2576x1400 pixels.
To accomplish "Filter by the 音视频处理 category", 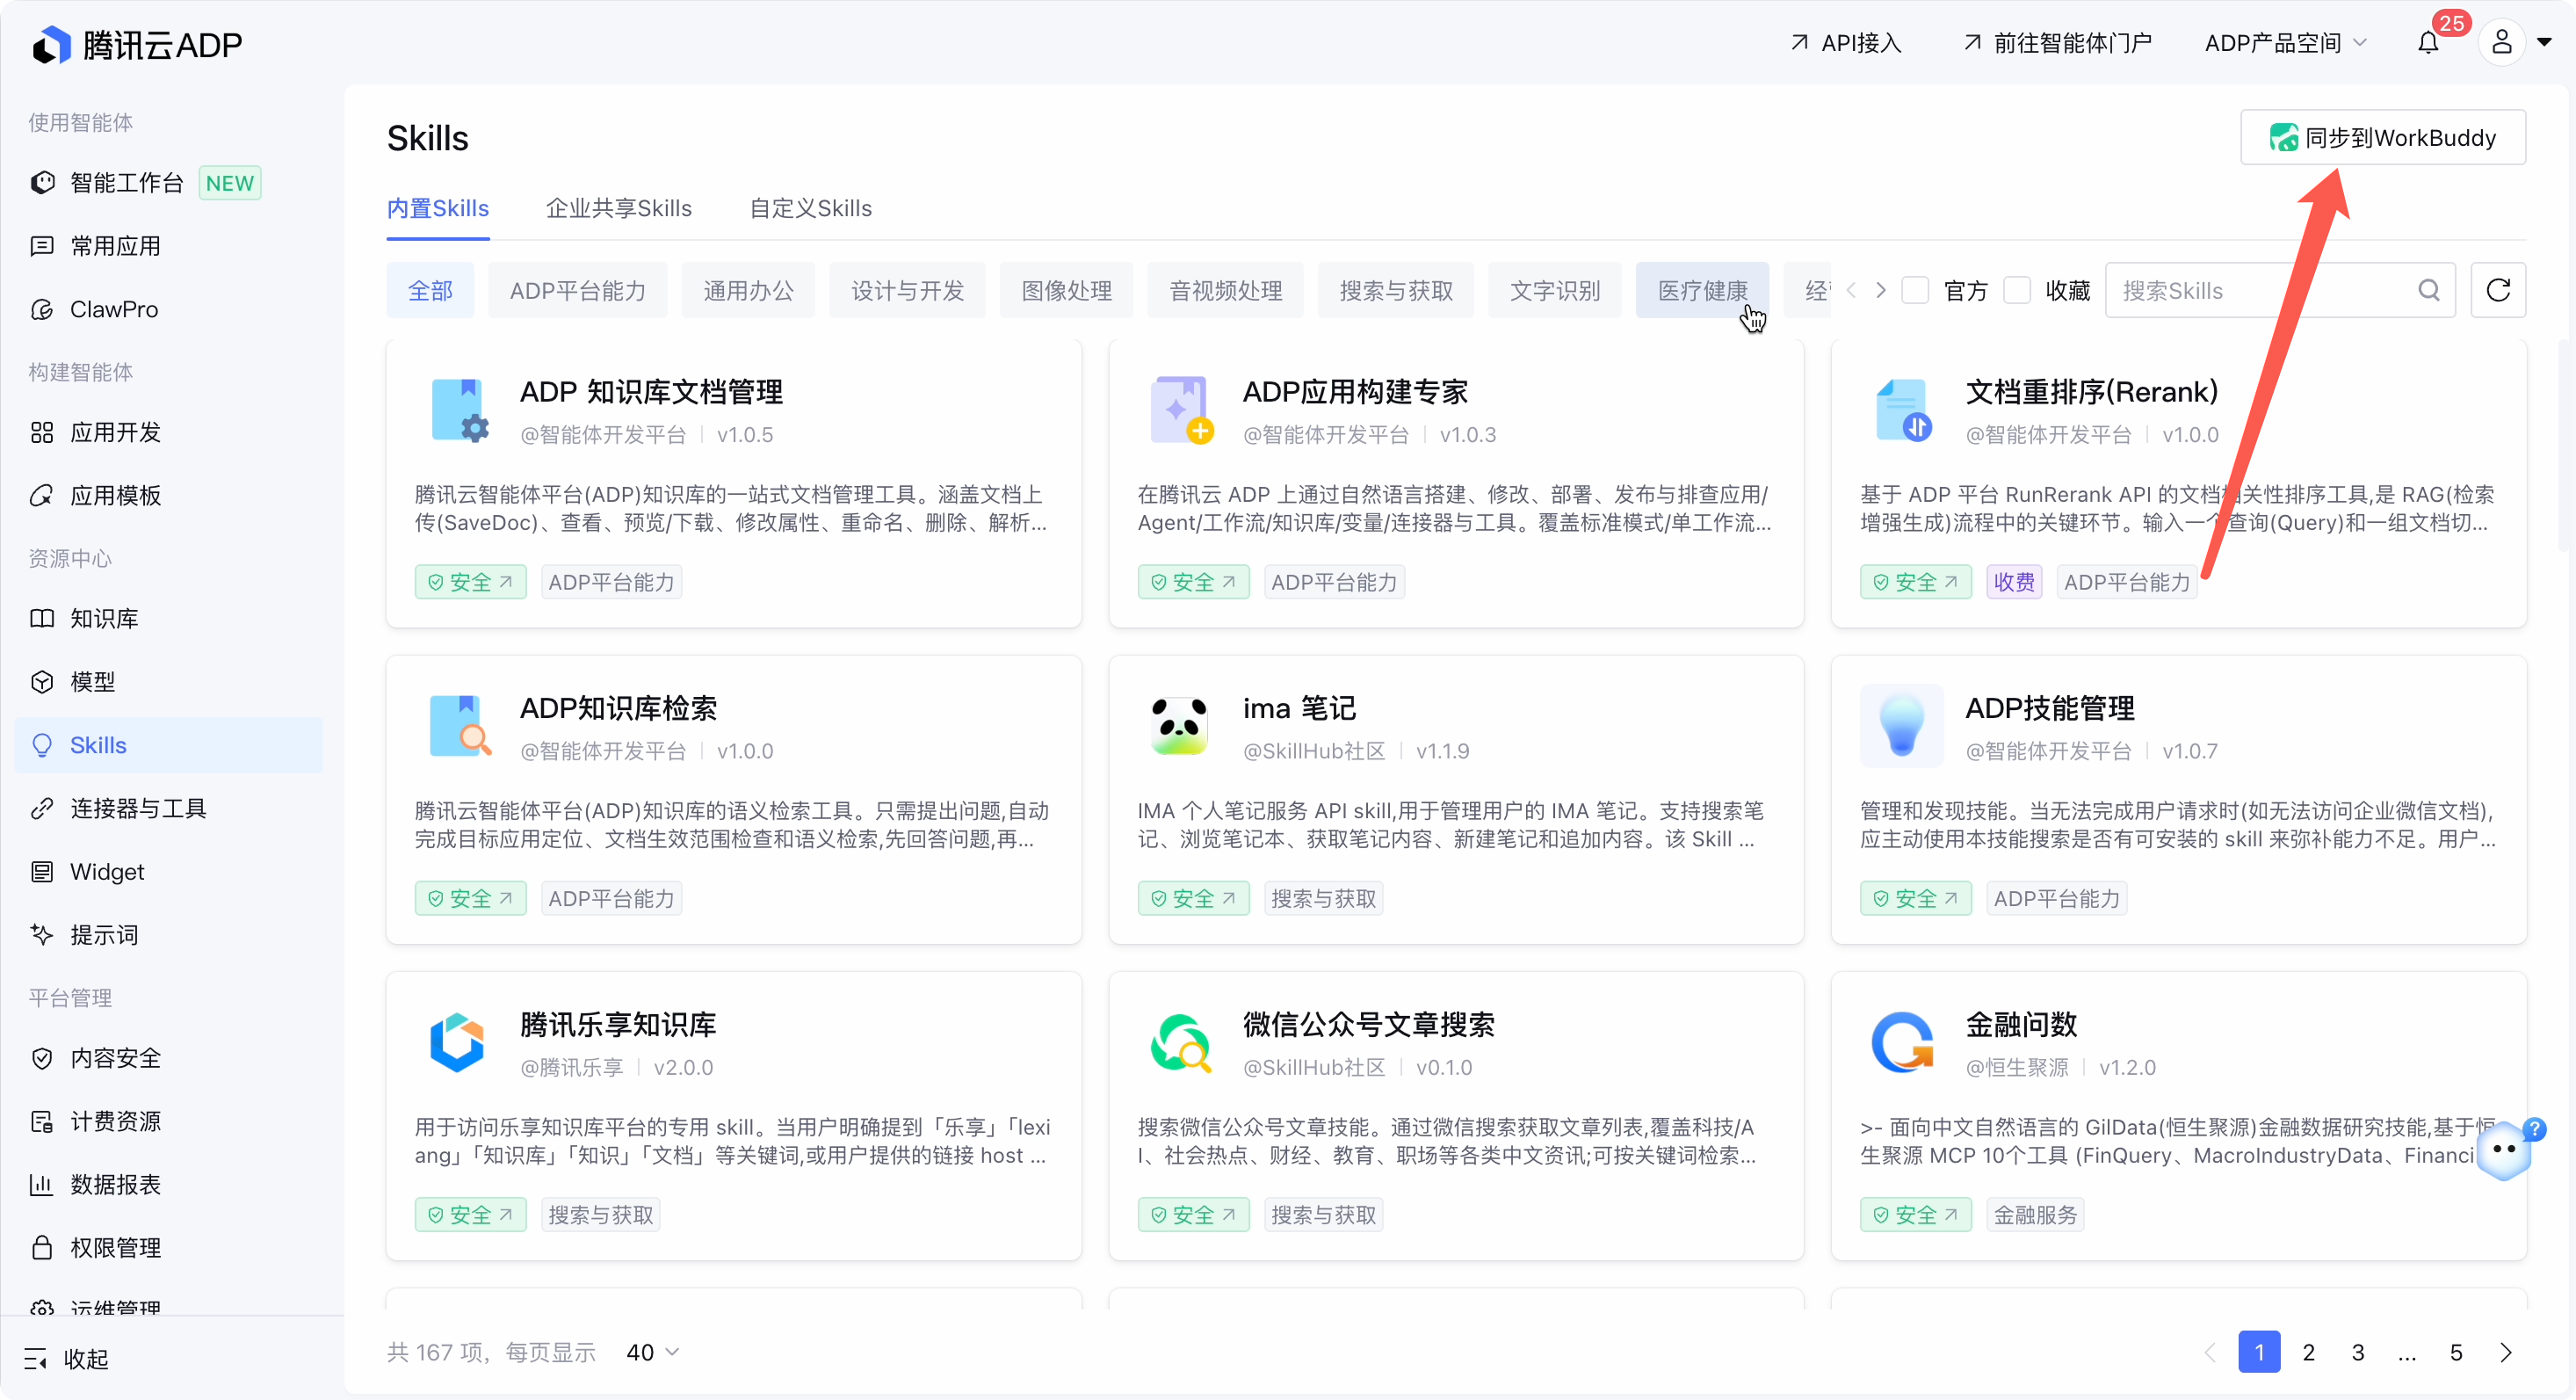I will click(x=1225, y=290).
